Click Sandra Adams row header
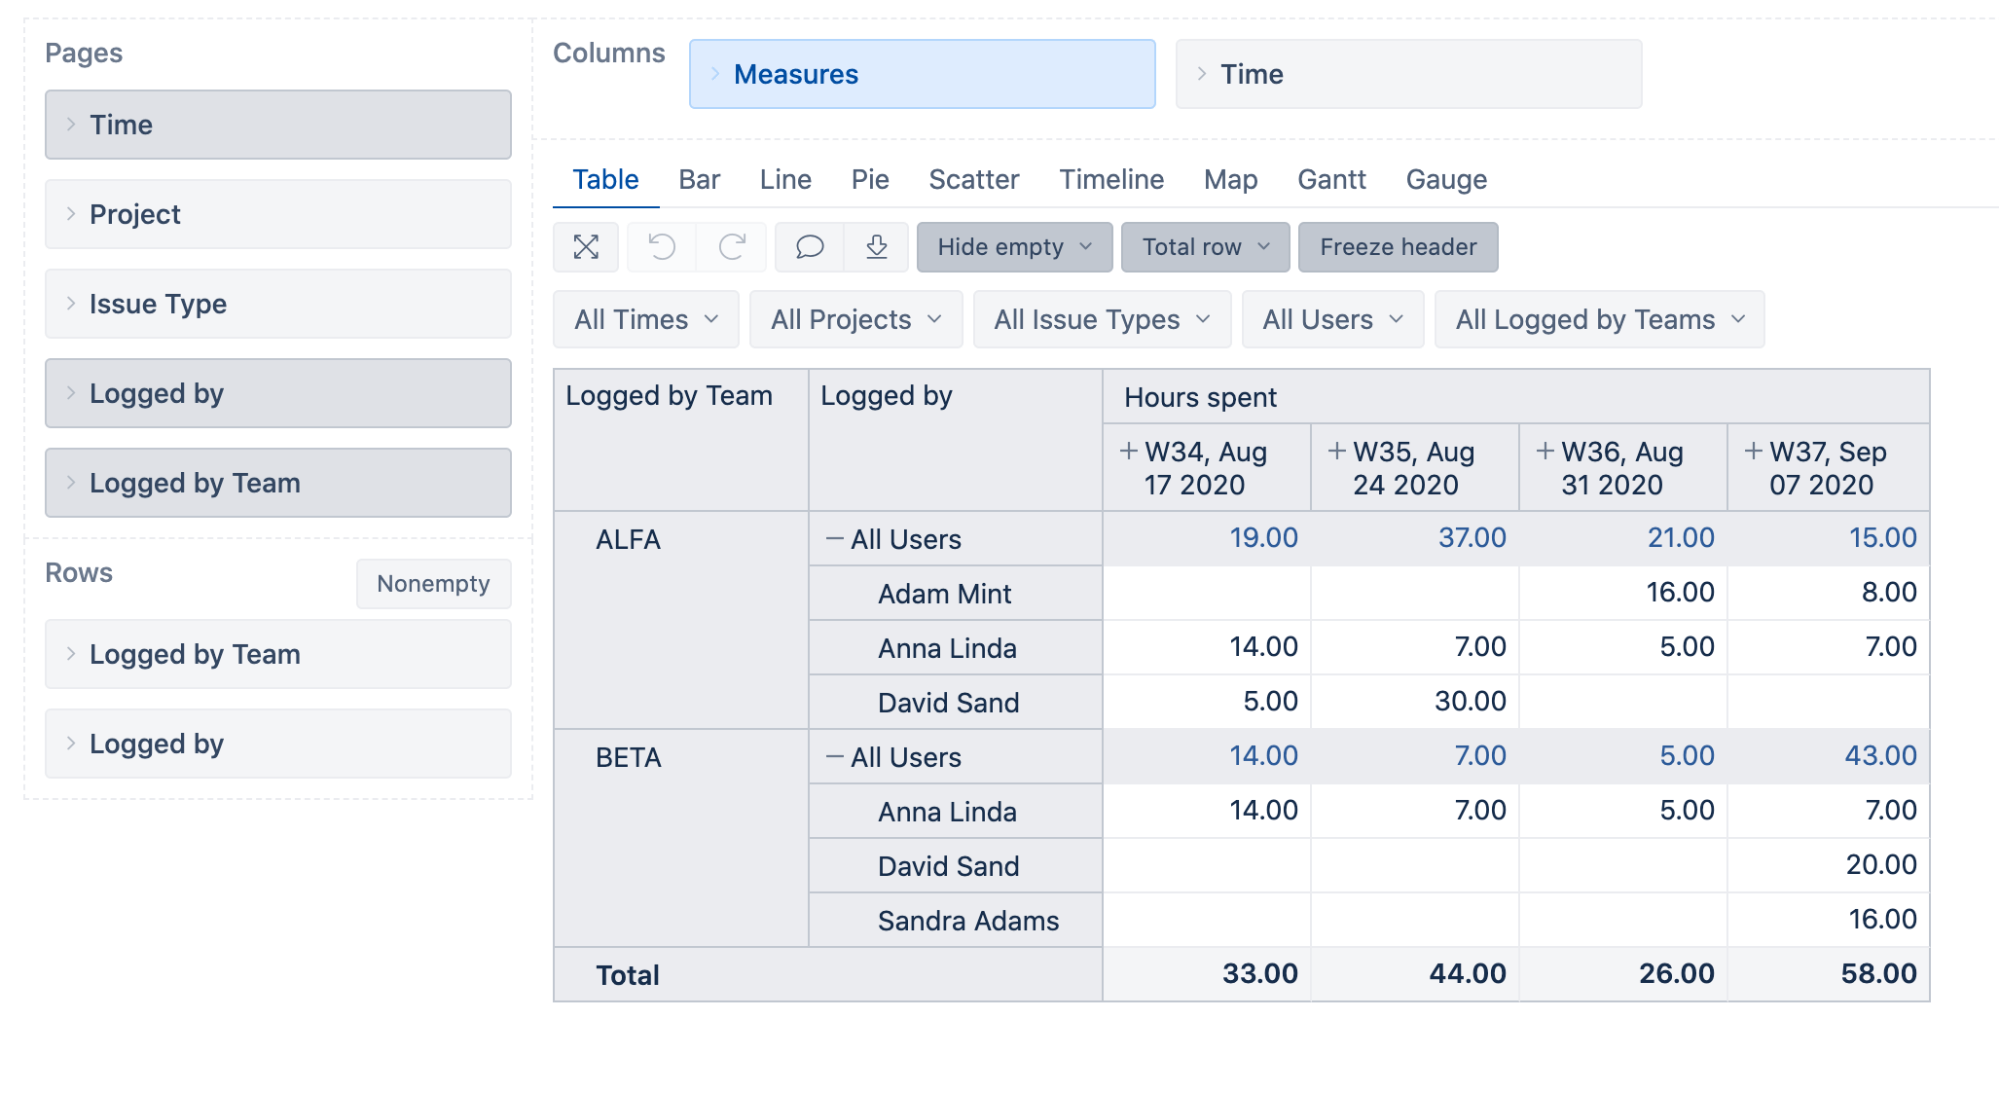The height and width of the screenshot is (1118, 1999). click(956, 921)
